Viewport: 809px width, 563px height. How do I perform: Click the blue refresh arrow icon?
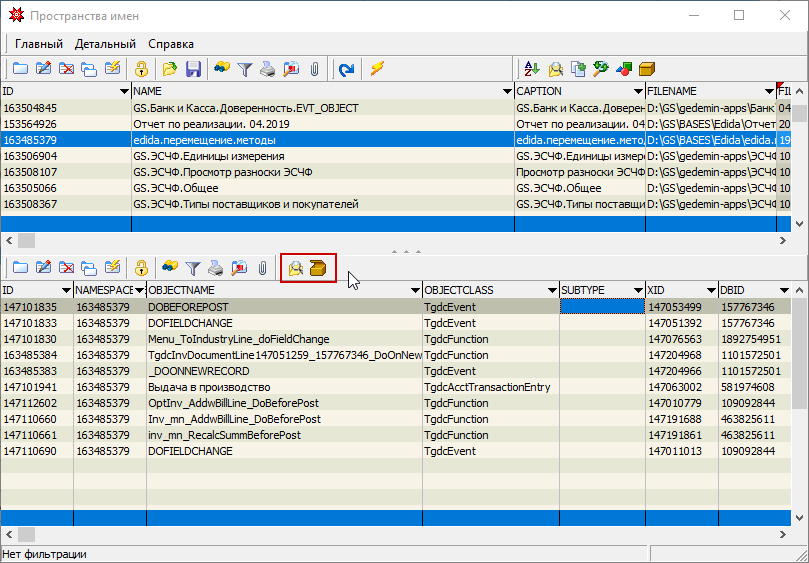[x=346, y=69]
